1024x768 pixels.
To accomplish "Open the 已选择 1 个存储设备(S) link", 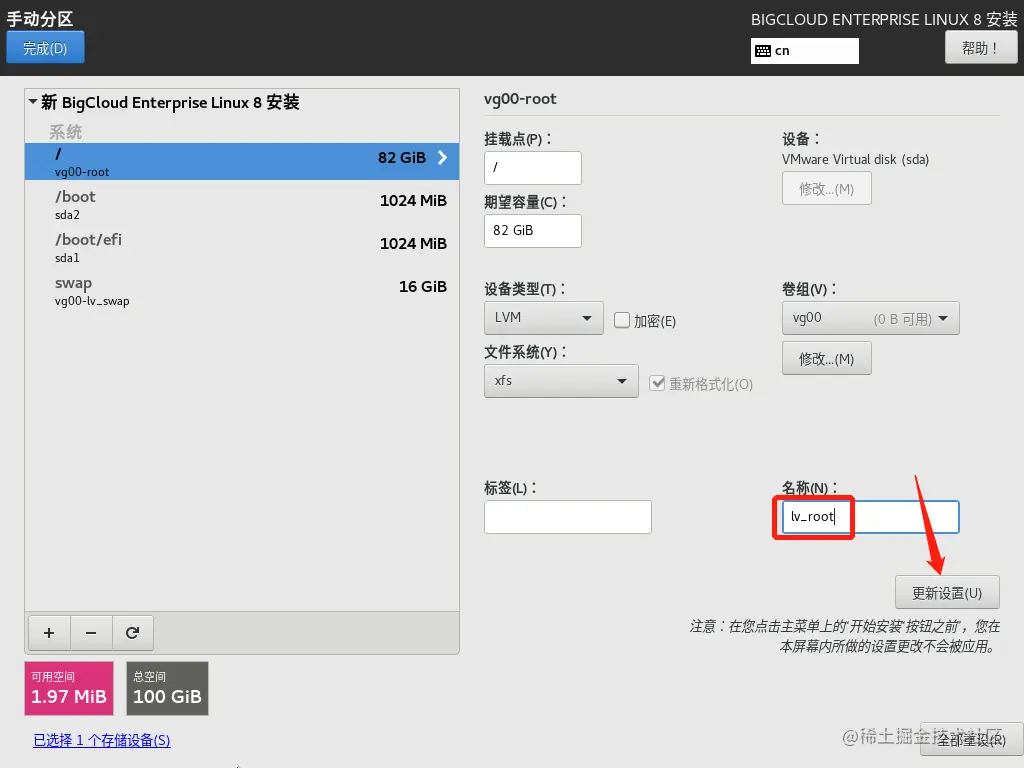I will 102,740.
